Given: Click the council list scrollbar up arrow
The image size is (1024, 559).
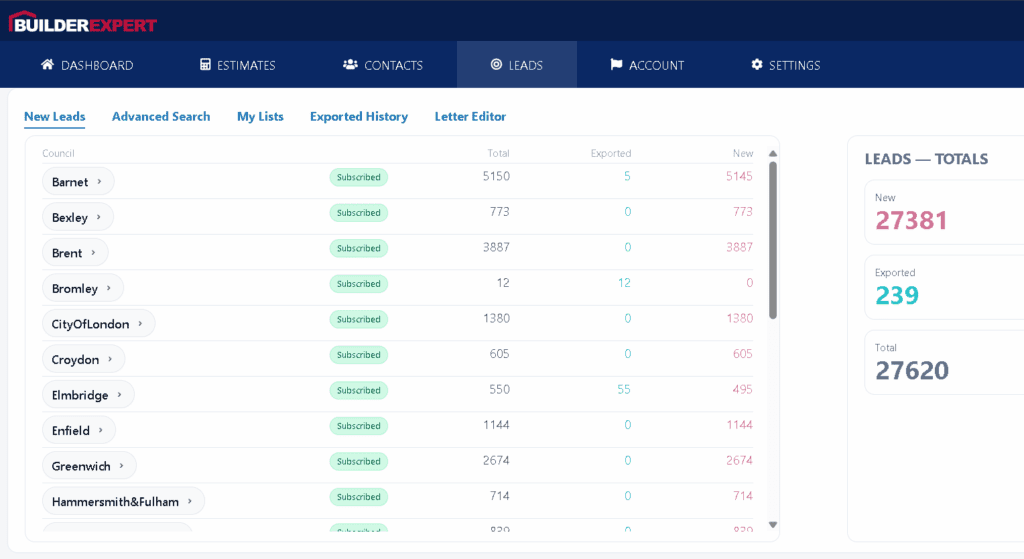Looking at the screenshot, I should click(773, 153).
